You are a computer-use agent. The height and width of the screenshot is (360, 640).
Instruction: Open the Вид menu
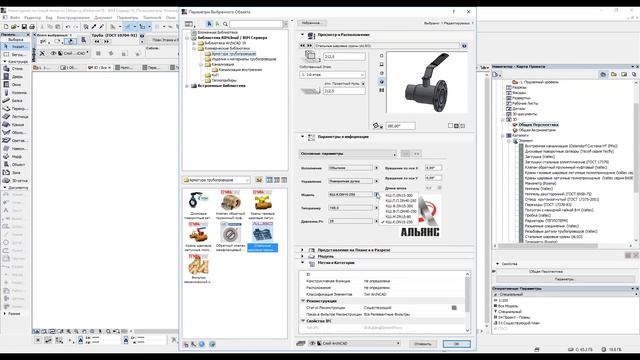point(49,18)
